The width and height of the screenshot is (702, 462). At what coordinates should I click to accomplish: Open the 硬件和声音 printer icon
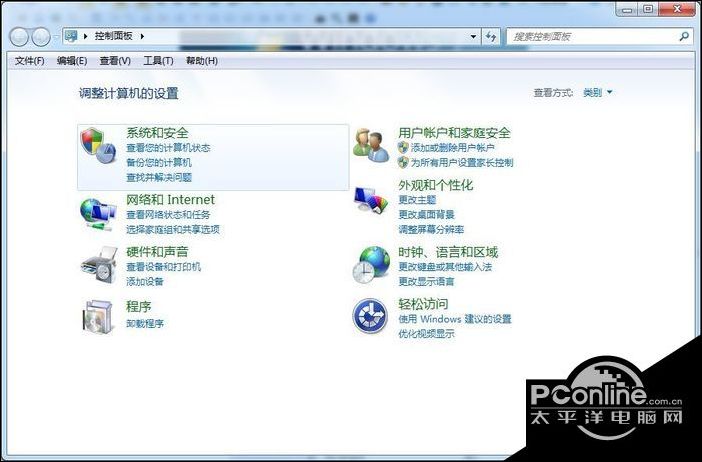point(98,264)
